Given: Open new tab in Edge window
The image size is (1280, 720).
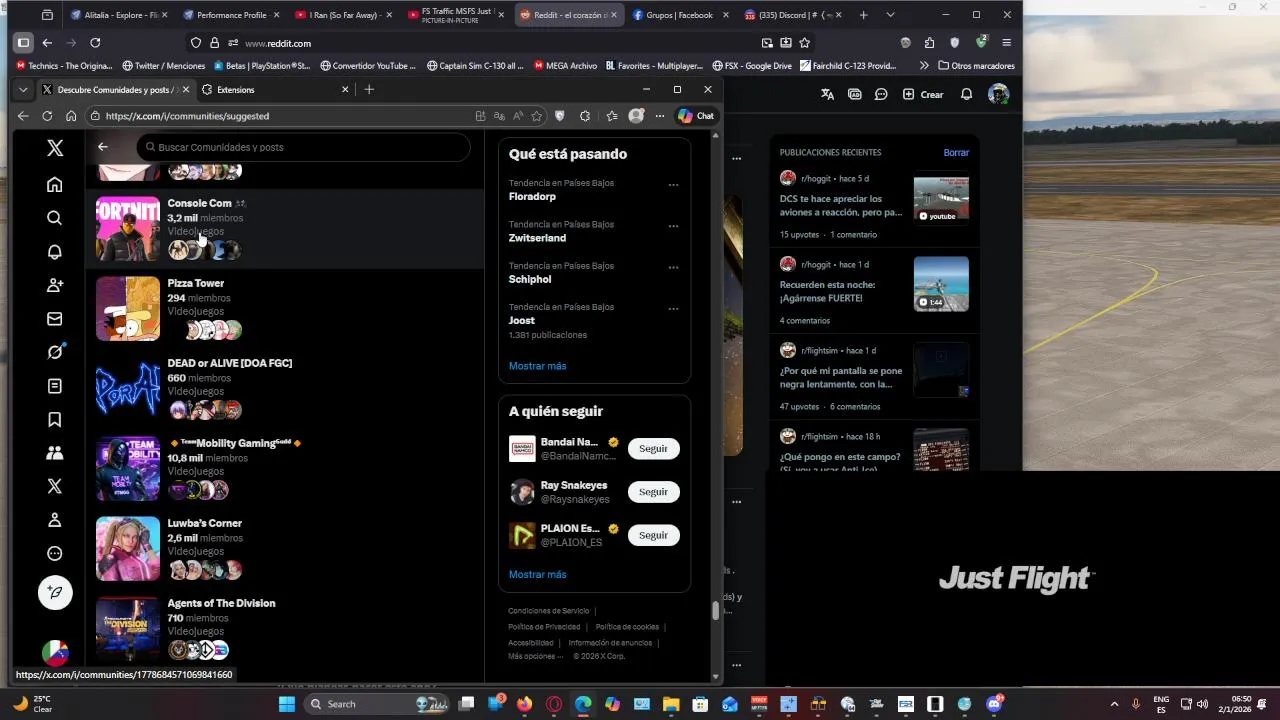Looking at the screenshot, I should coord(369,89).
